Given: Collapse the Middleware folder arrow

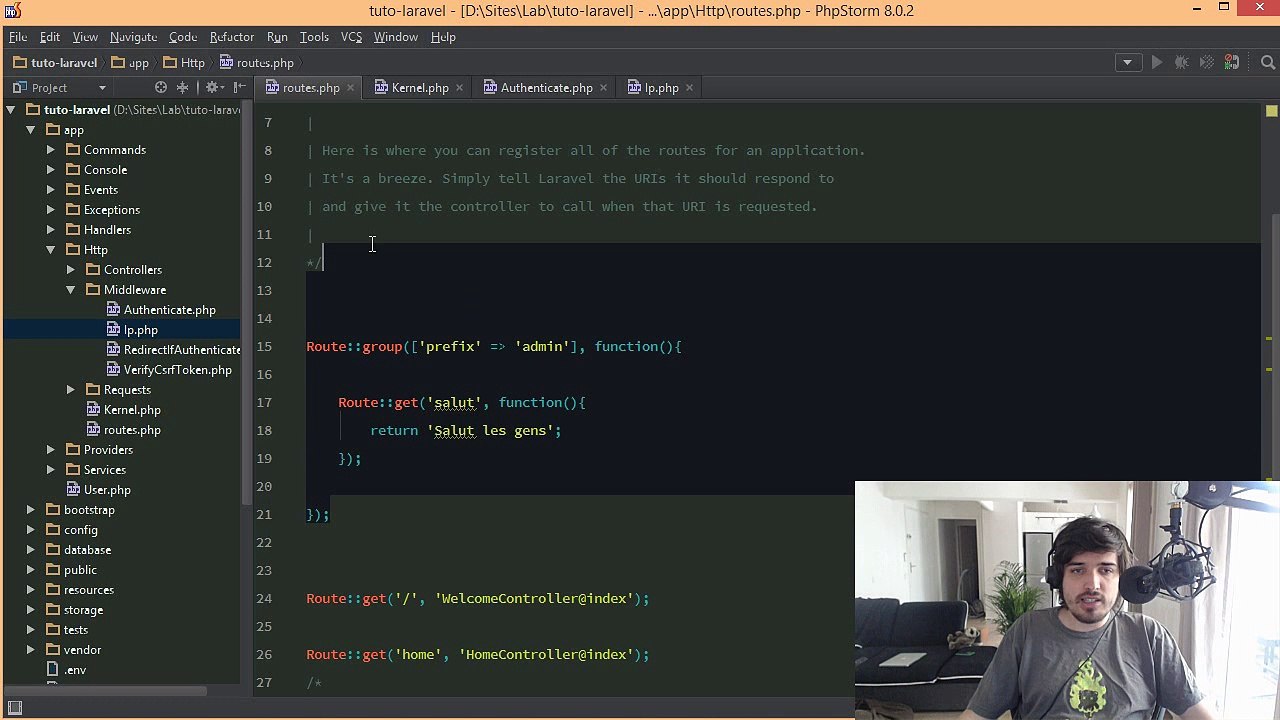Looking at the screenshot, I should (71, 290).
